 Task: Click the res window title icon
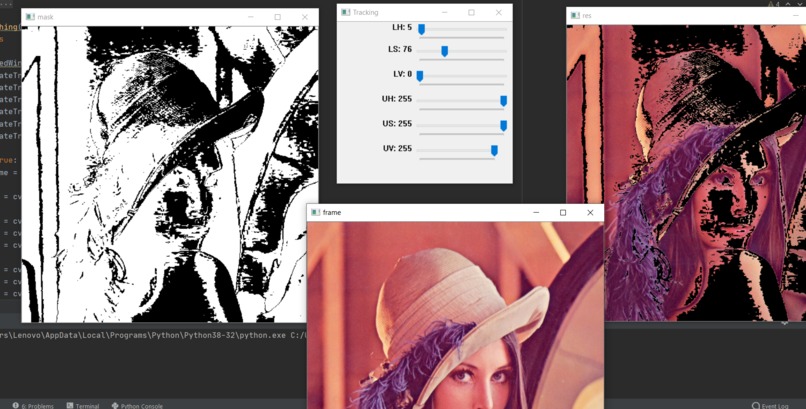coord(575,15)
